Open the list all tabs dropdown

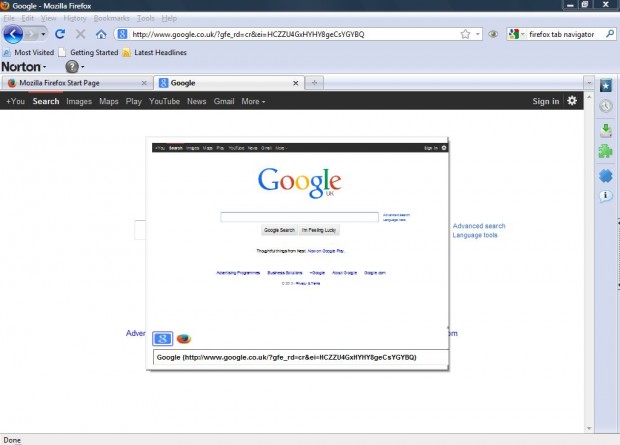[589, 83]
